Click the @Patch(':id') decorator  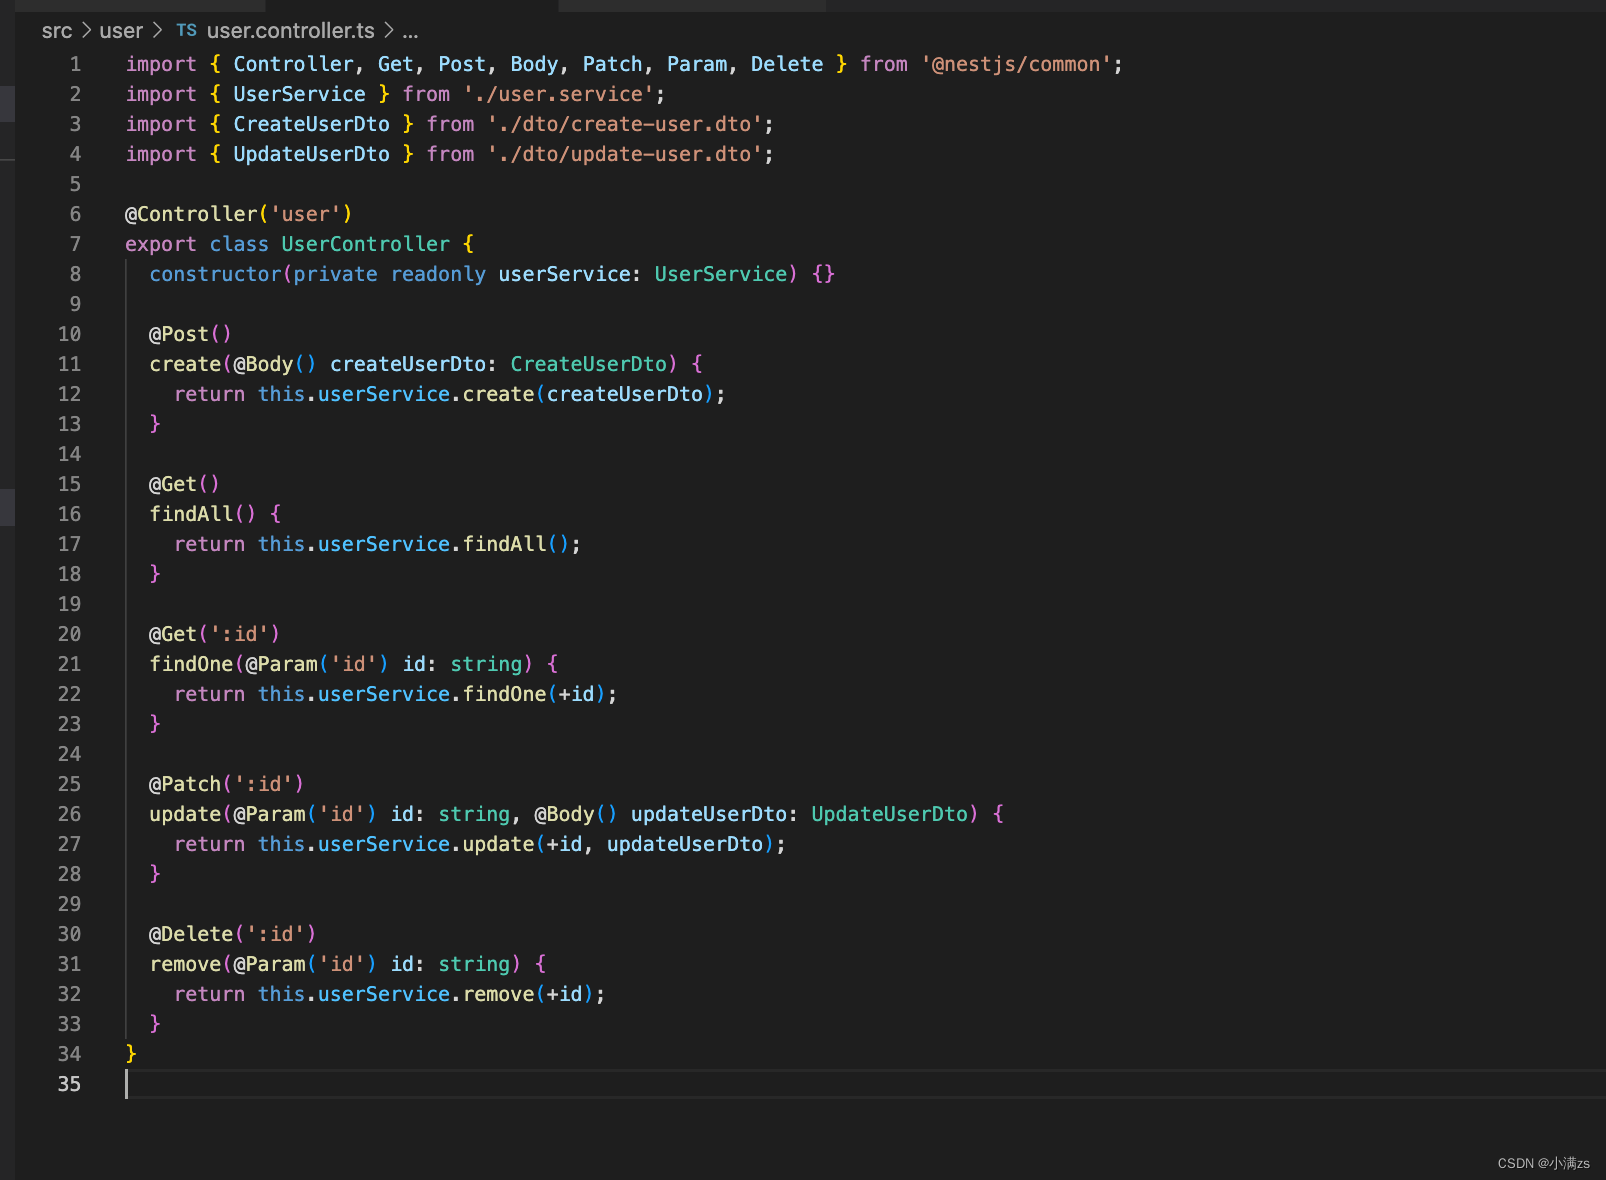[226, 784]
